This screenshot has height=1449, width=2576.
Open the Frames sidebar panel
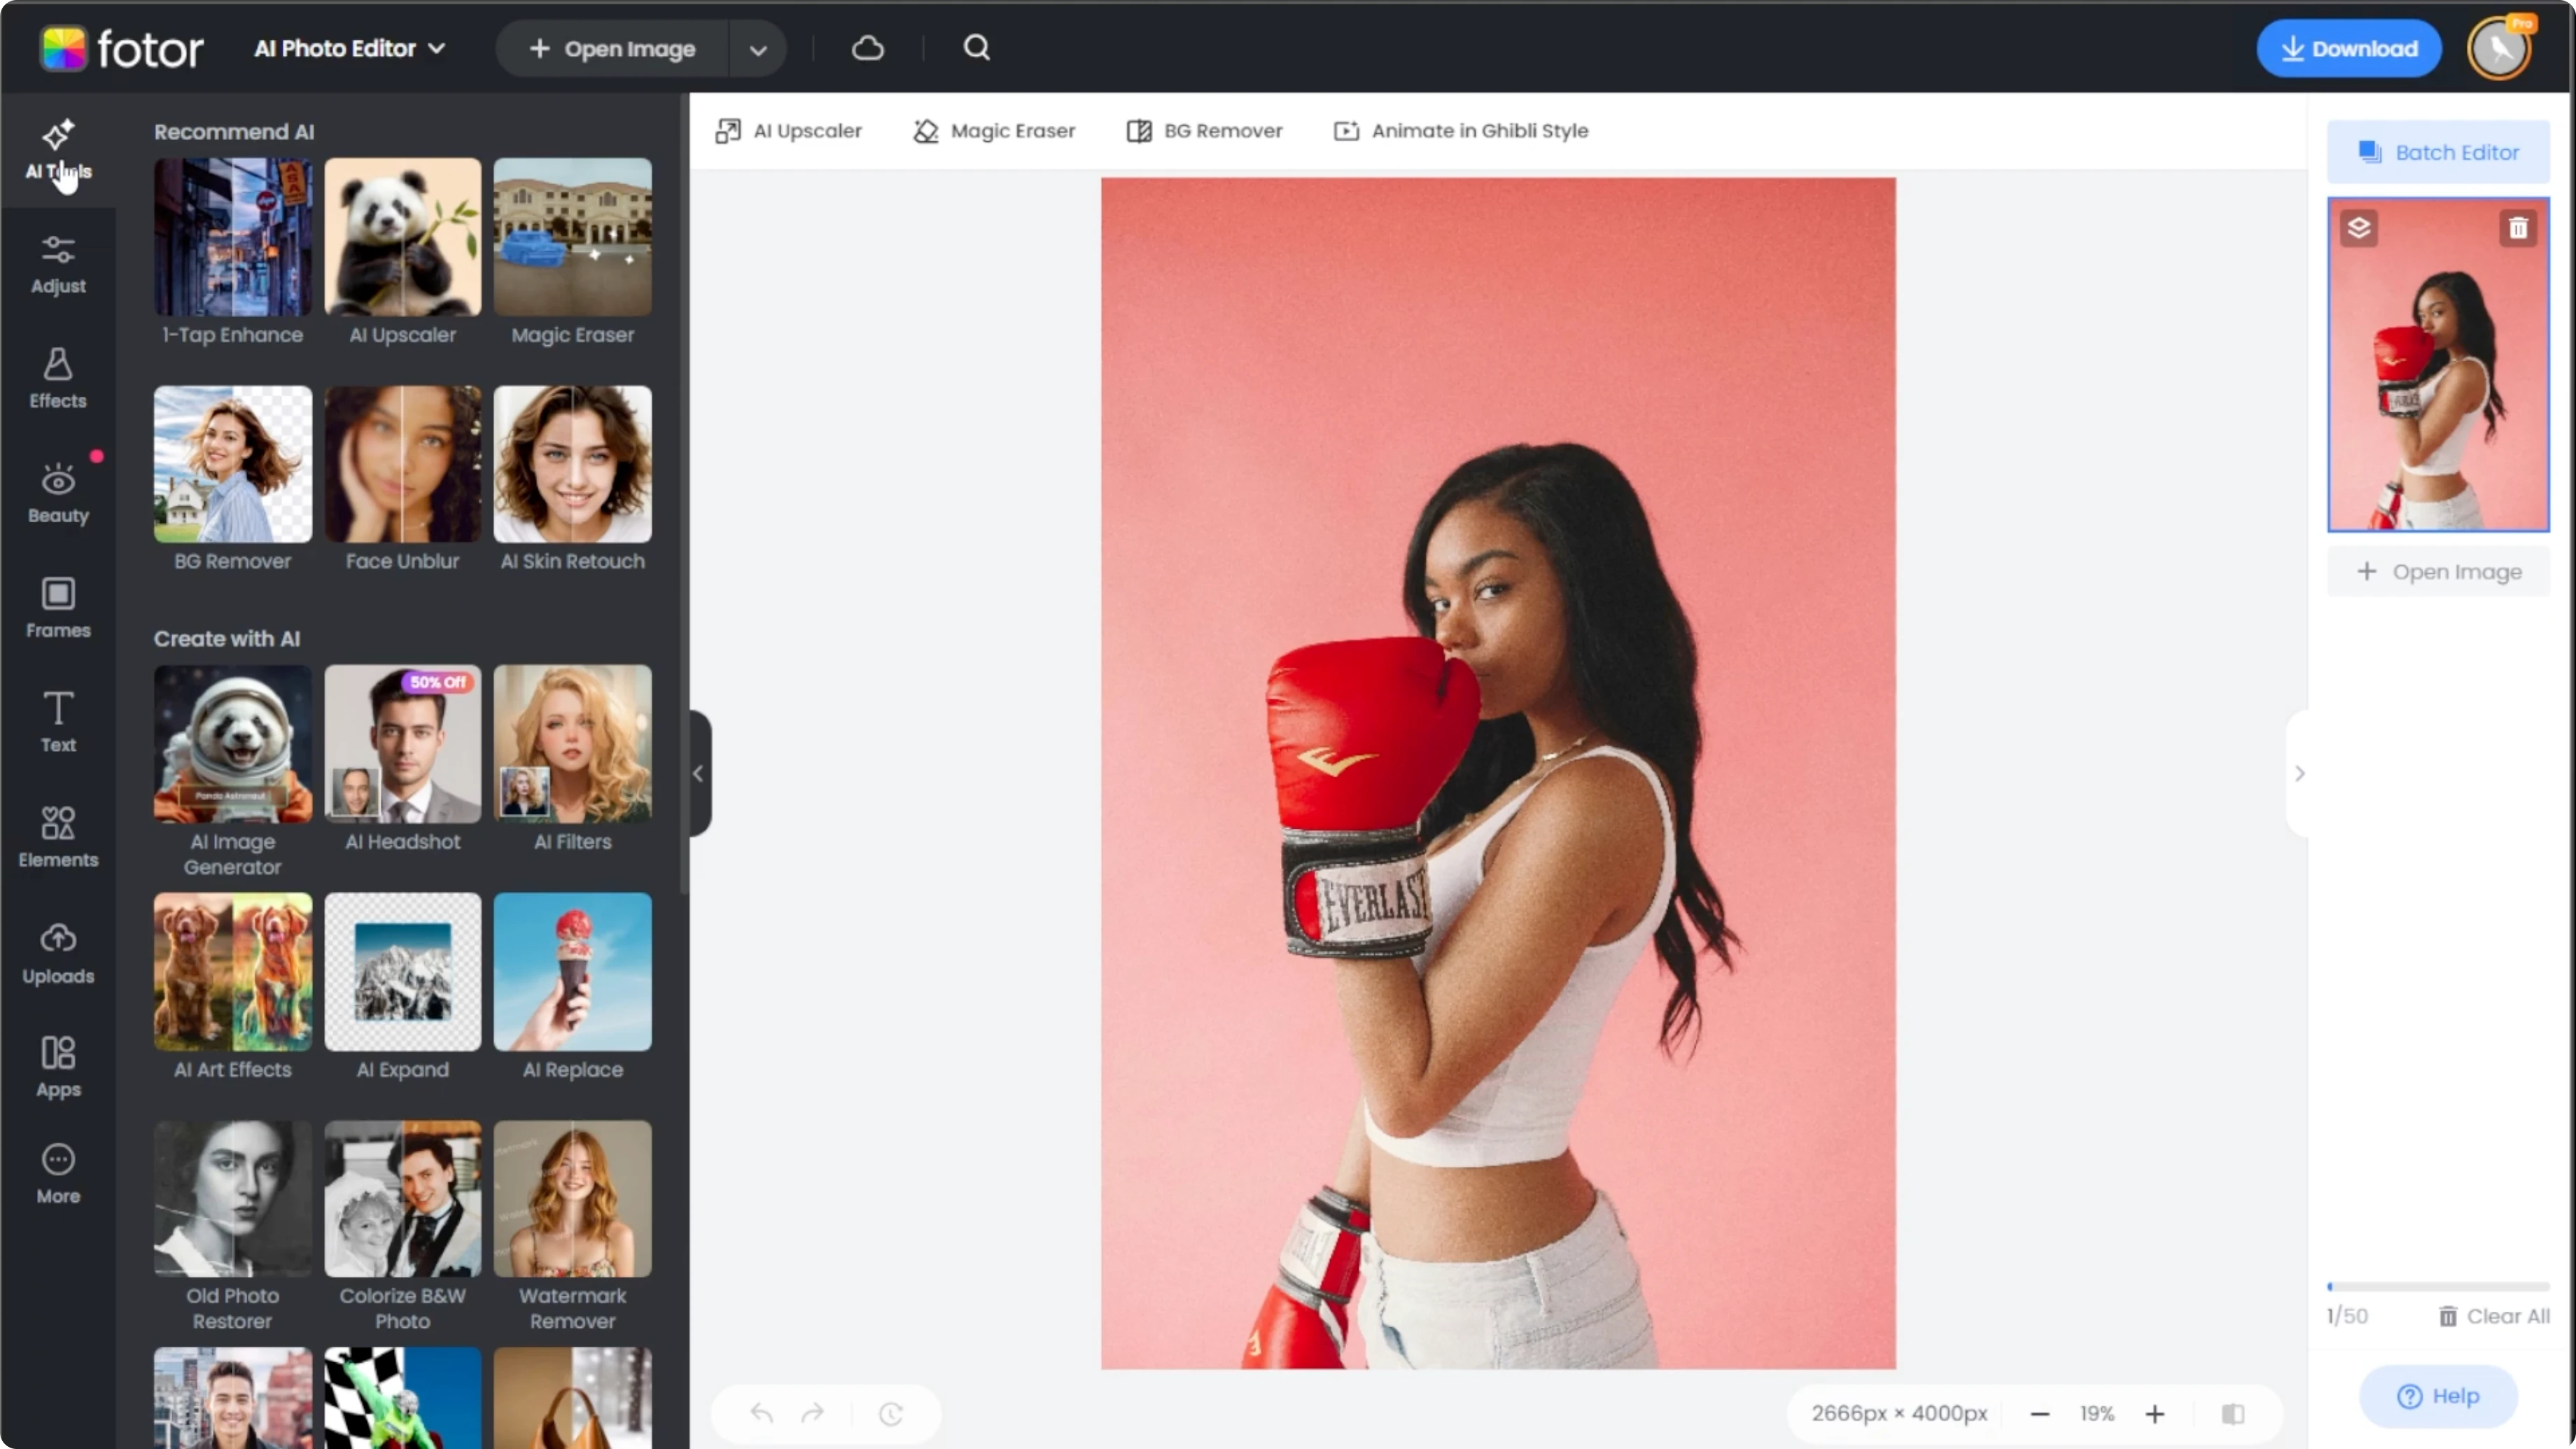point(58,608)
